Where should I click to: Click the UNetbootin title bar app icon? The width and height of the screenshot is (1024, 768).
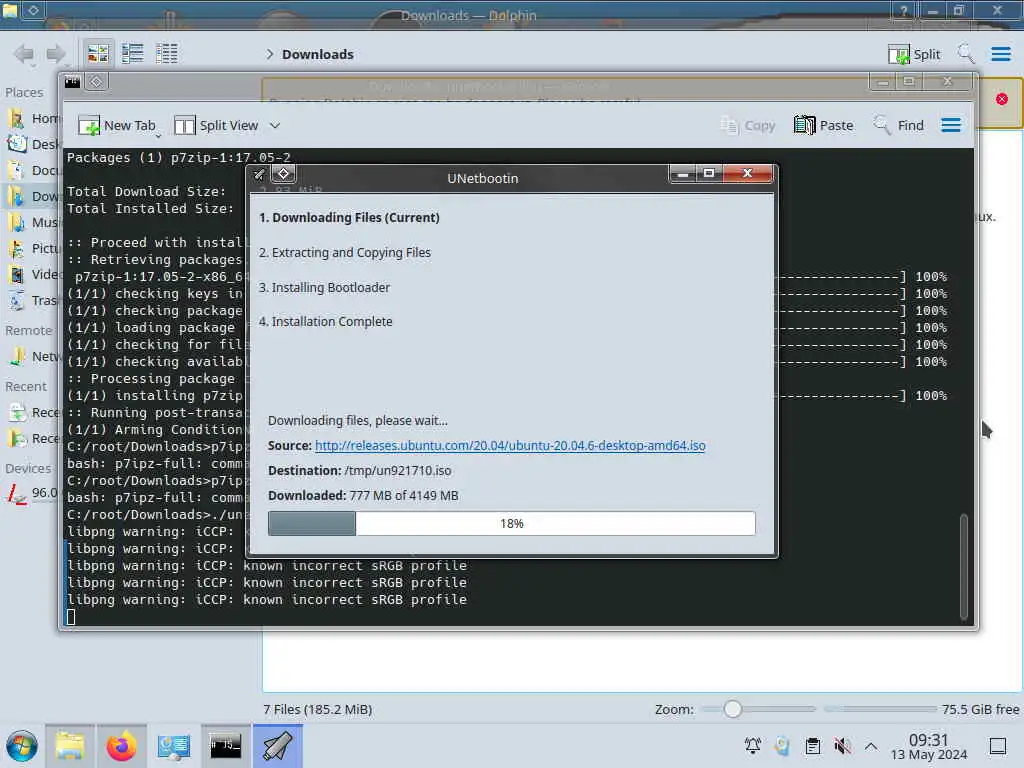(259, 174)
